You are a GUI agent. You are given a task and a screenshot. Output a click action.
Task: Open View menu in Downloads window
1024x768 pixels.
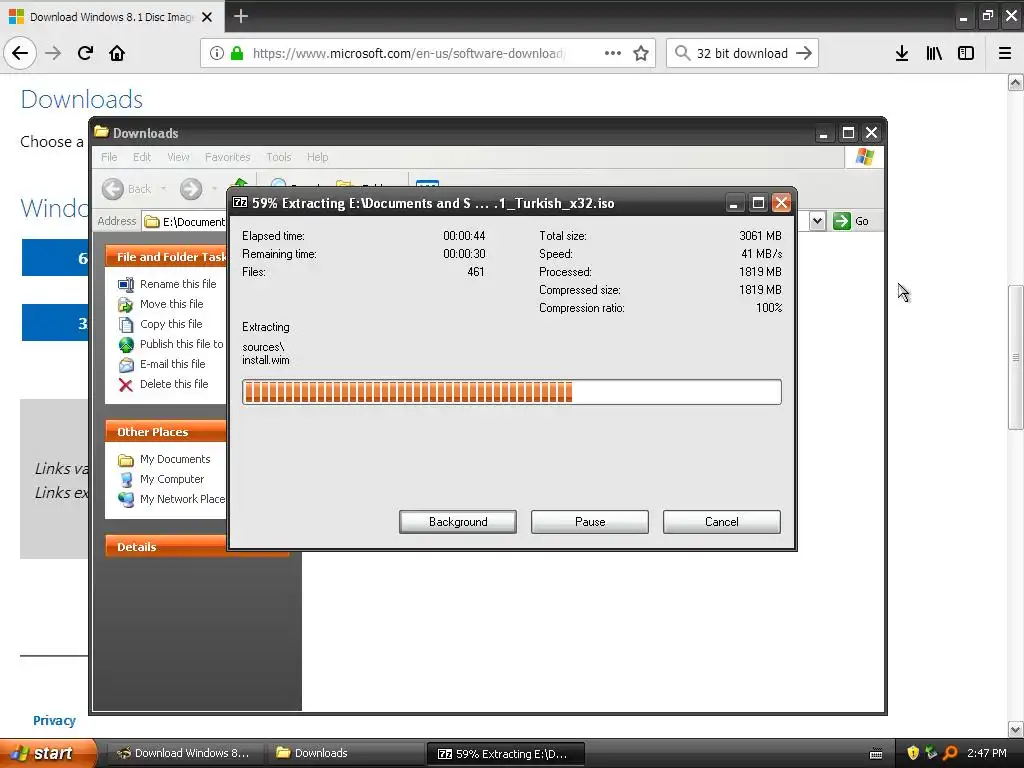tap(178, 157)
